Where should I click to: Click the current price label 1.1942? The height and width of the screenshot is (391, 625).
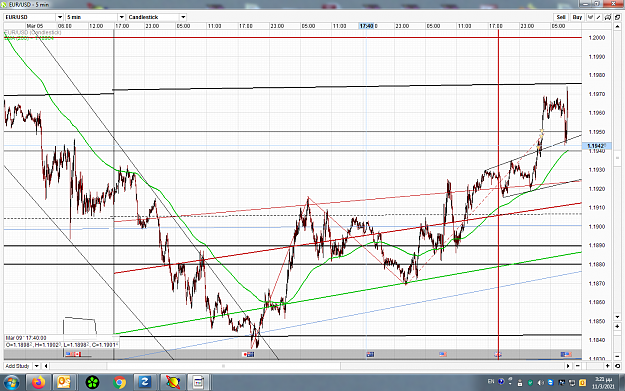click(x=596, y=146)
